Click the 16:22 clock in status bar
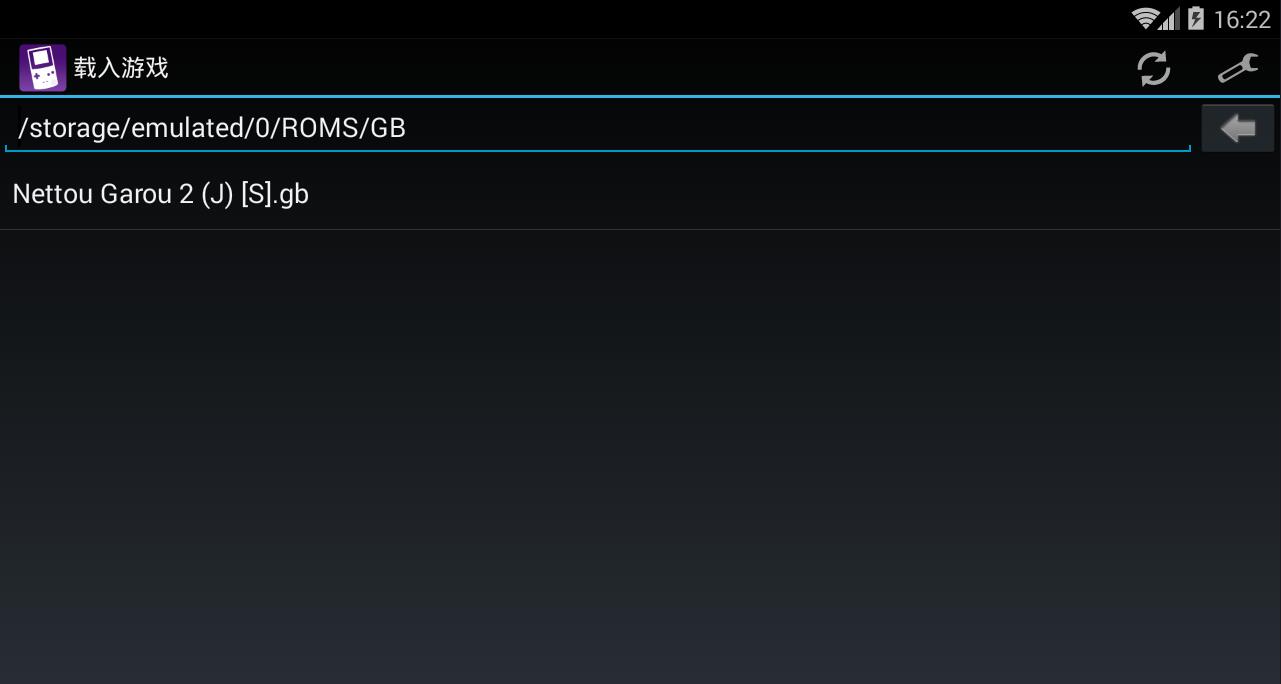This screenshot has height=684, width=1281. click(1241, 19)
